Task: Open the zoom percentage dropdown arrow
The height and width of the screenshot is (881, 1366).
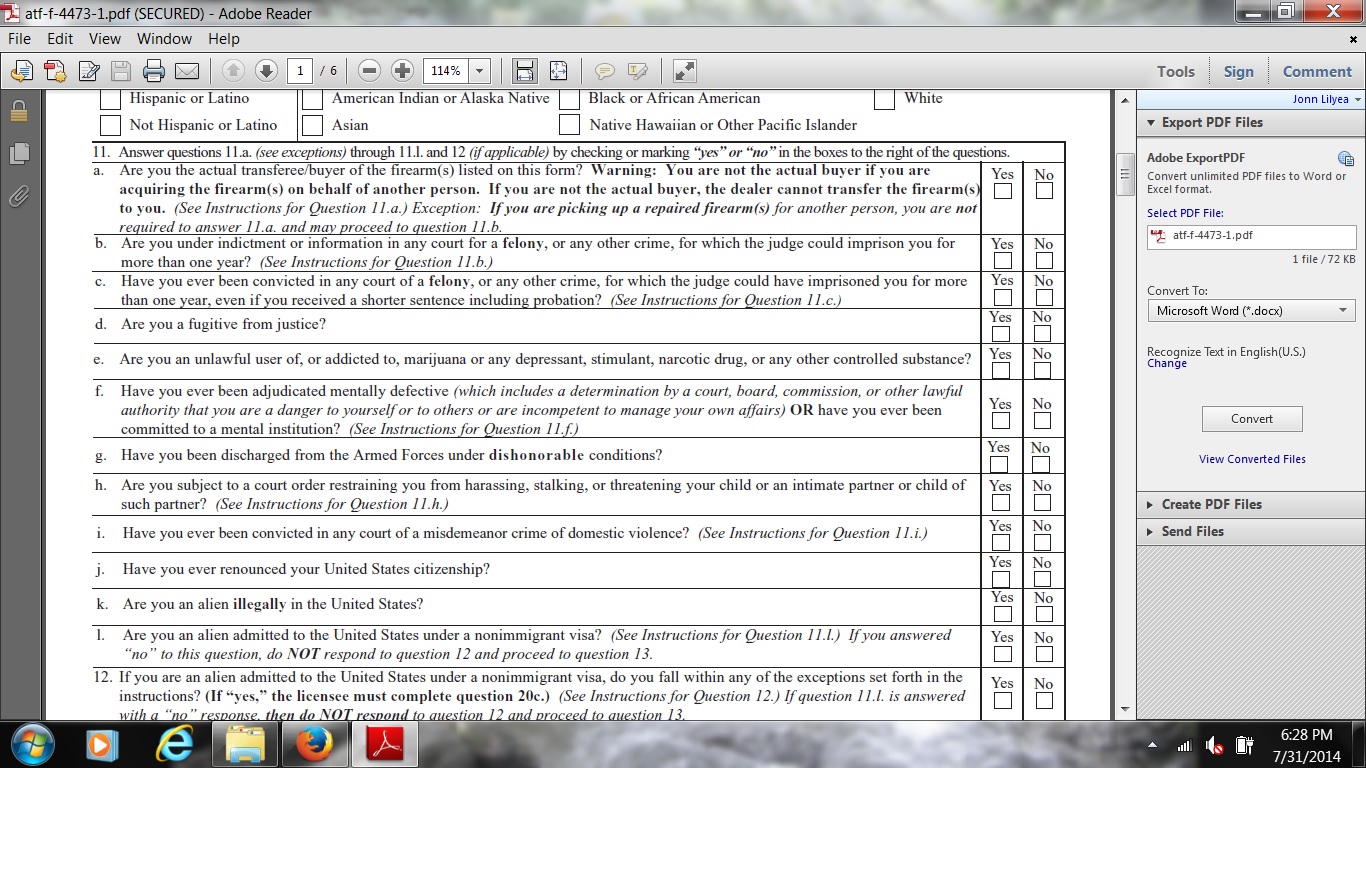Action: click(x=479, y=71)
